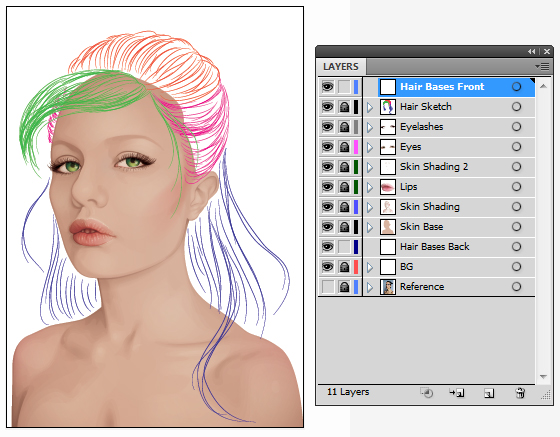
Task: Click the Delete Selection trash icon
Action: coord(520,393)
